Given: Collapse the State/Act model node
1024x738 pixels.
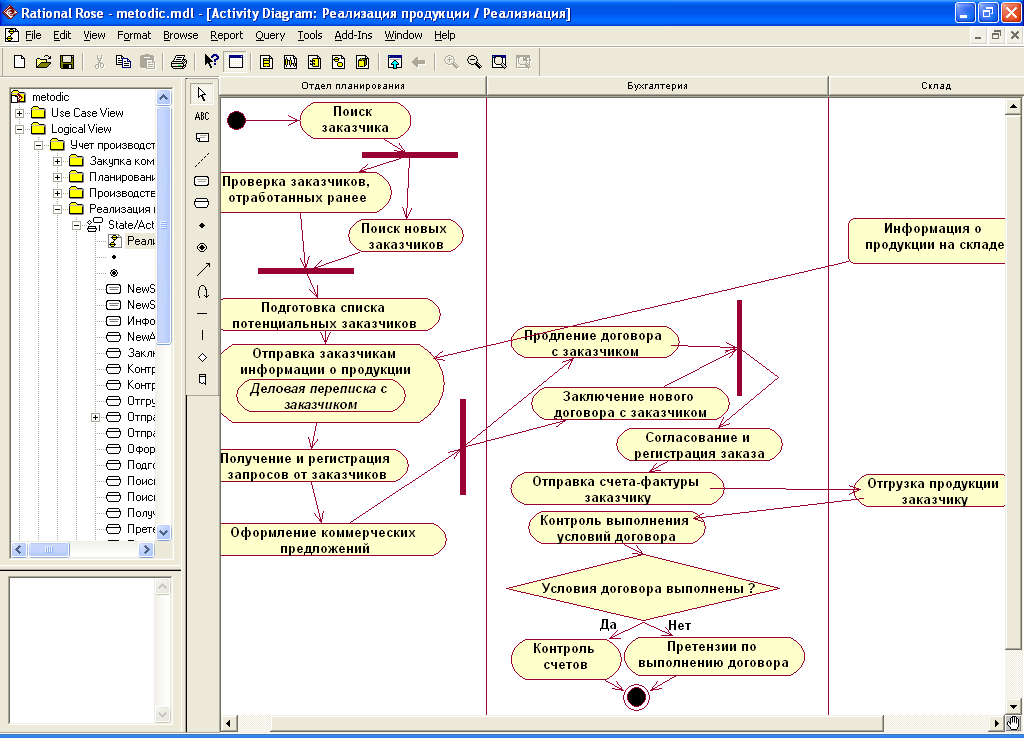Looking at the screenshot, I should coord(76,225).
